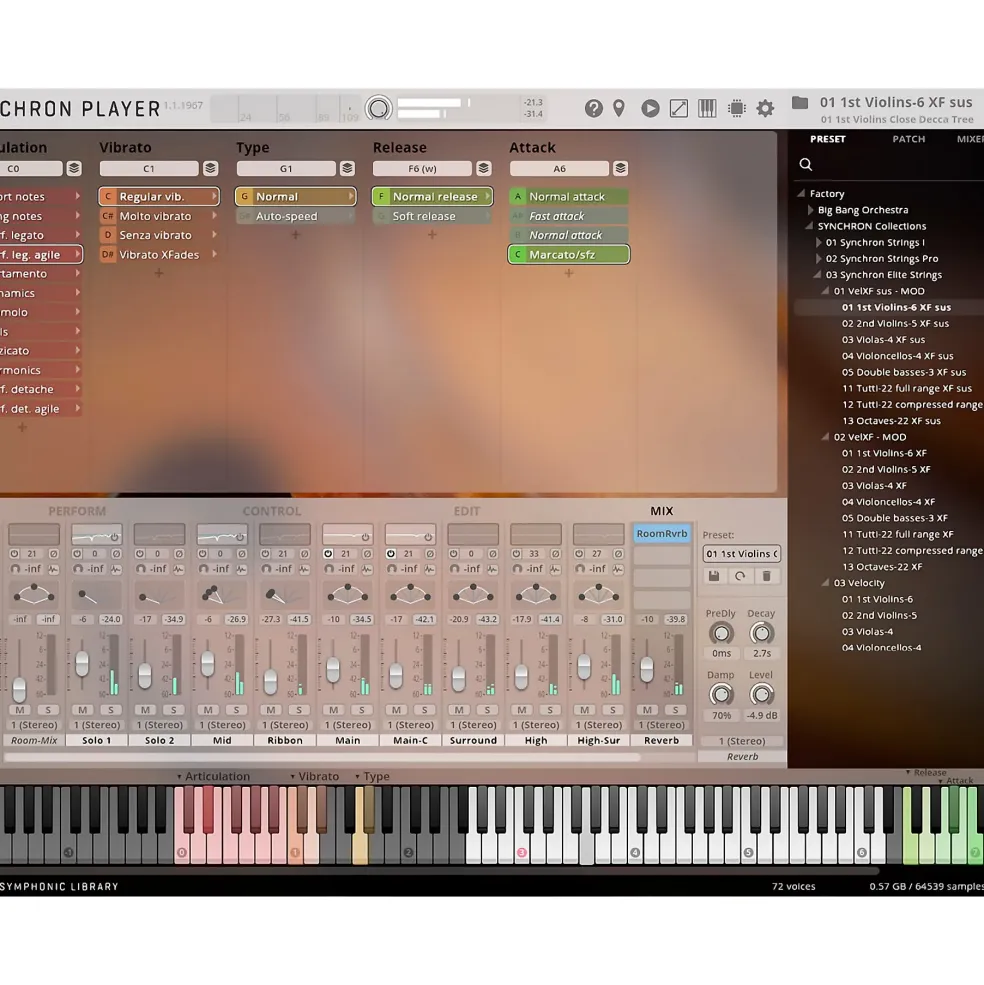Add new slot in Attack column
The image size is (984, 985).
coord(569,273)
